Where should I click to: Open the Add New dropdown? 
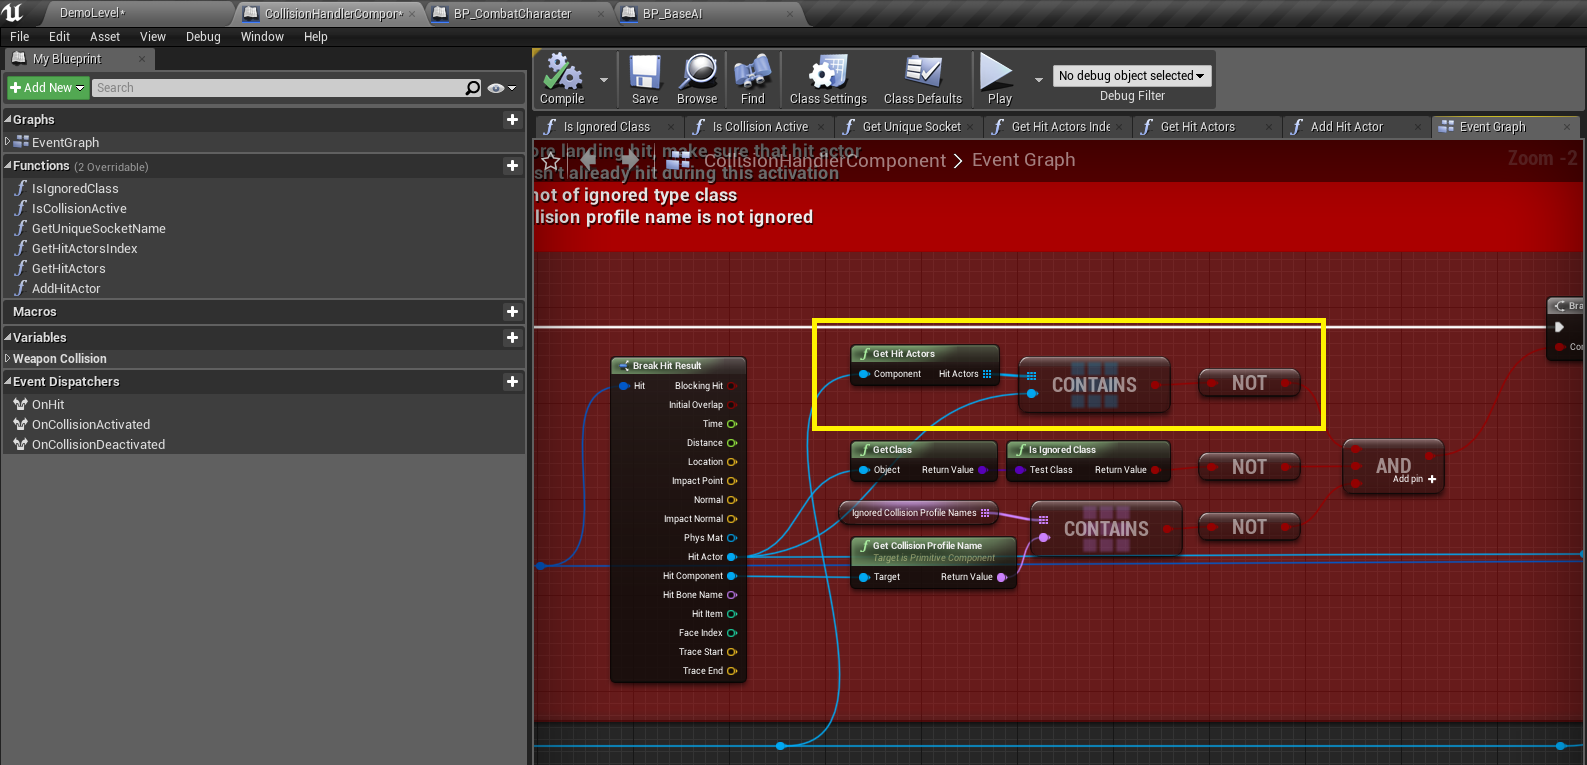[x=47, y=88]
